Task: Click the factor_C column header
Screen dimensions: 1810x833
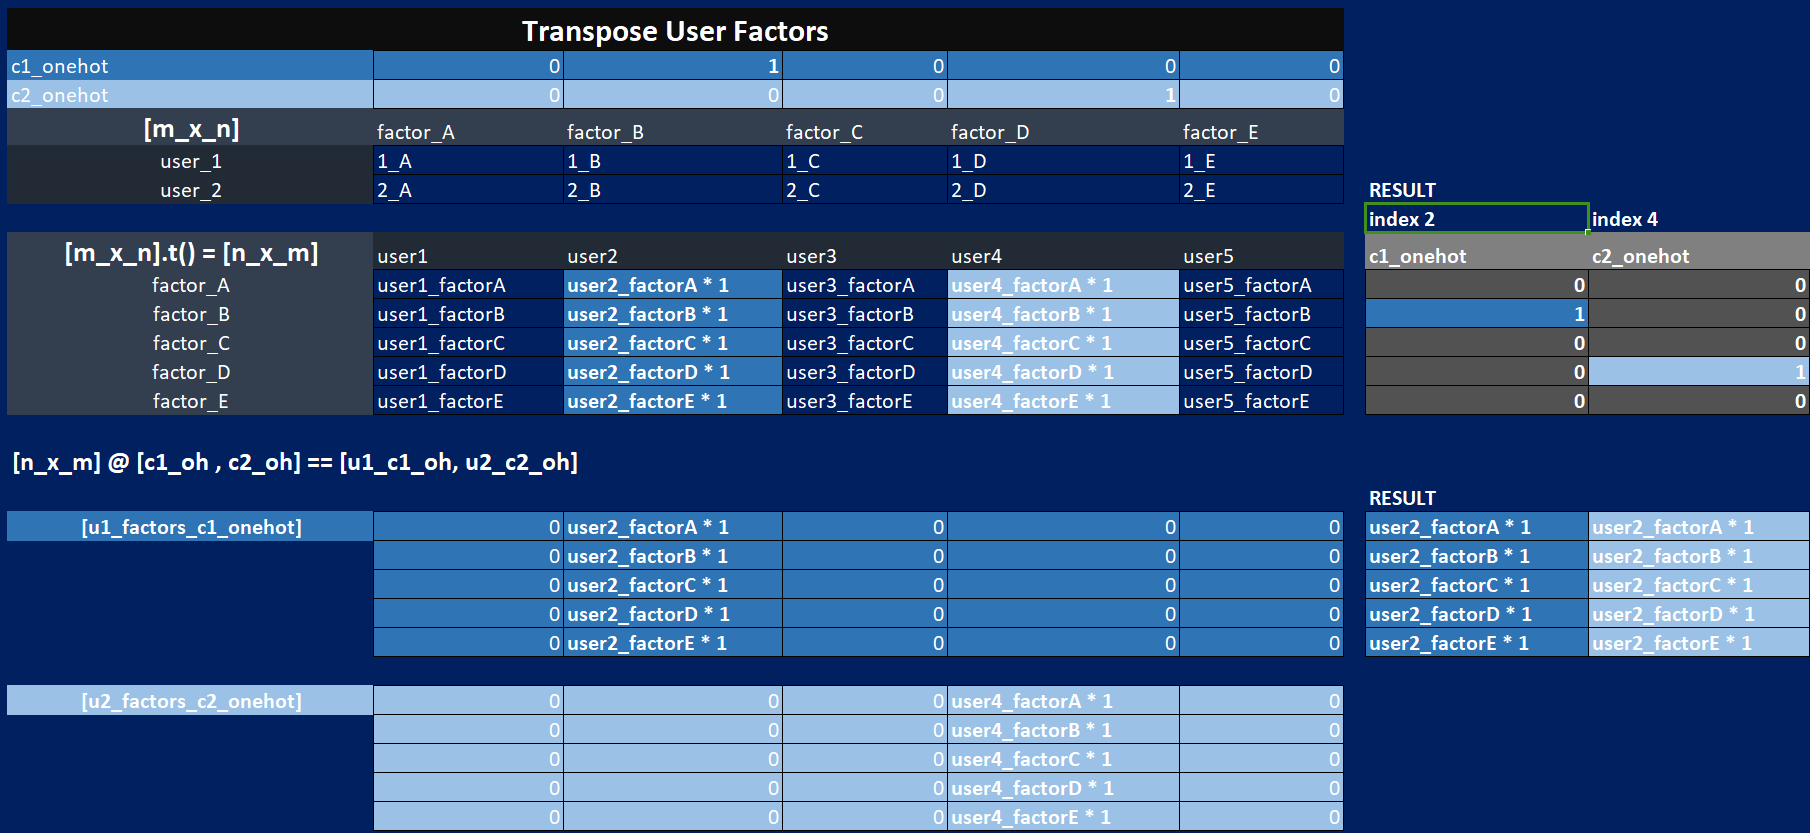Action: 864,132
